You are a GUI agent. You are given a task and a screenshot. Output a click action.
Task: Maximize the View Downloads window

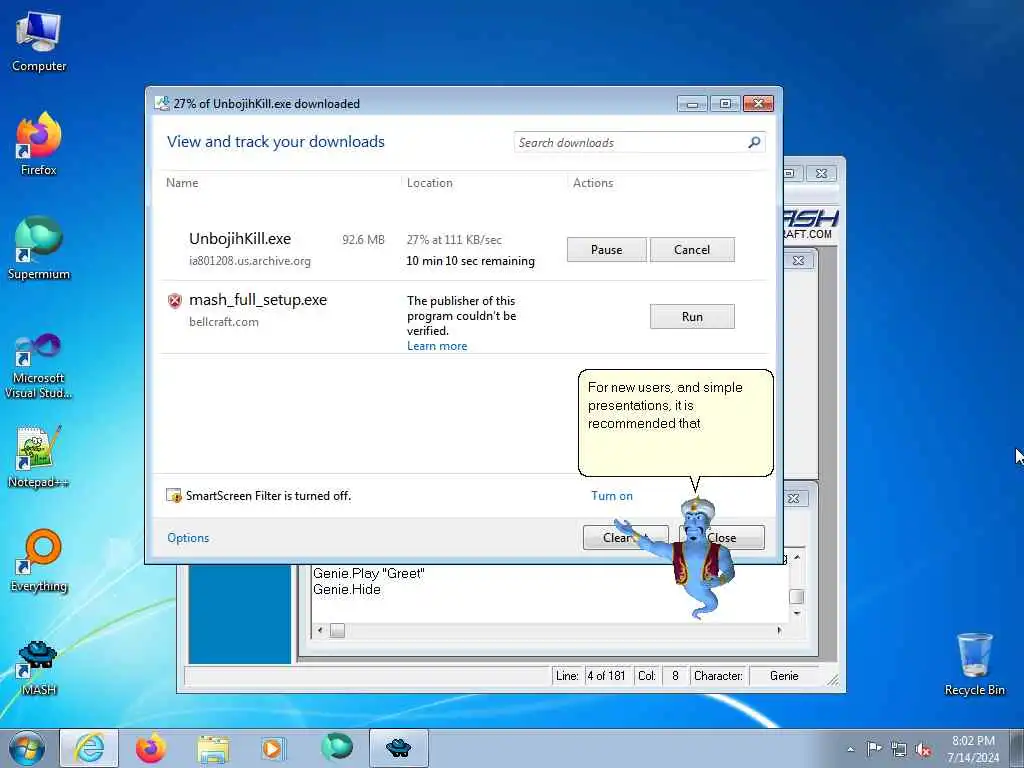coord(725,103)
